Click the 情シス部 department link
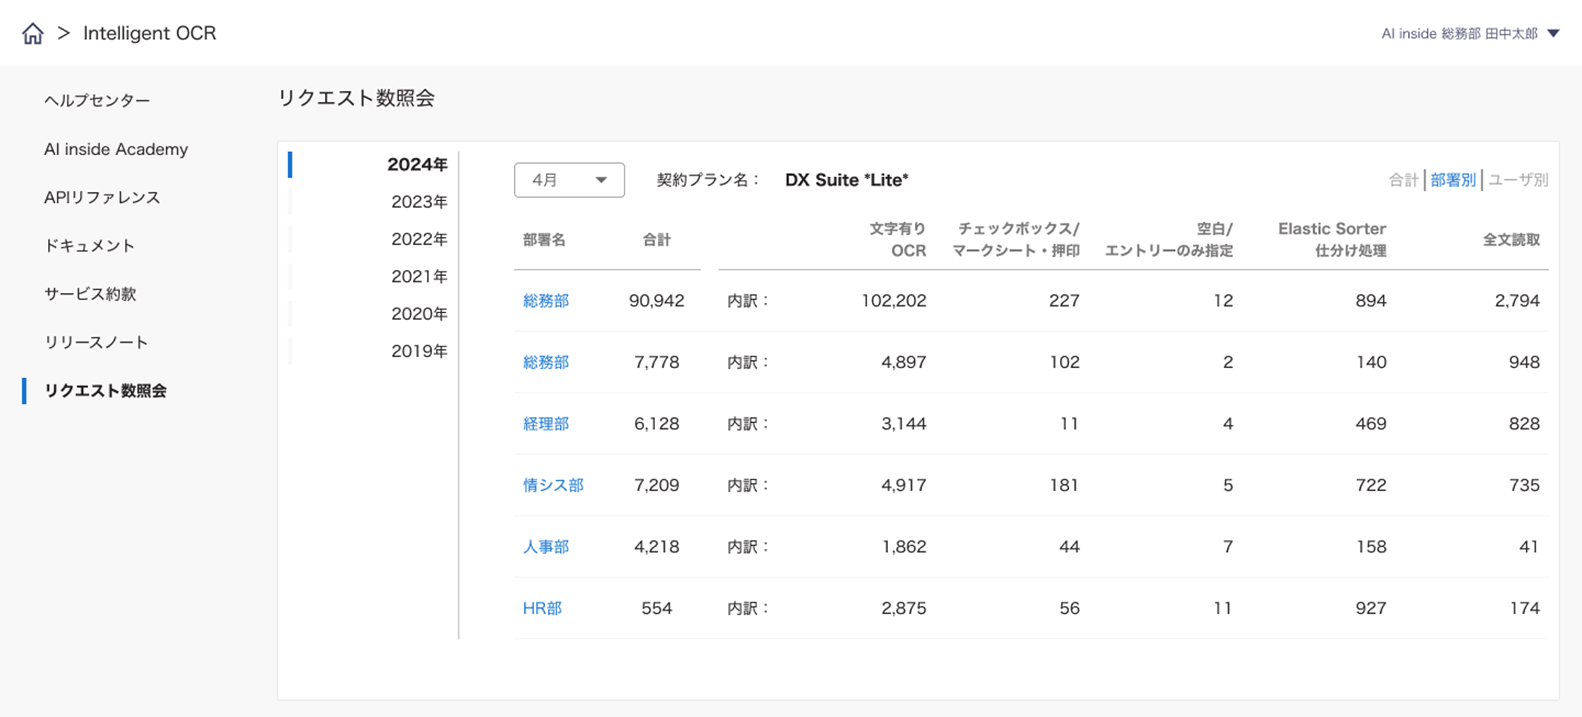The height and width of the screenshot is (717, 1582). tap(553, 485)
